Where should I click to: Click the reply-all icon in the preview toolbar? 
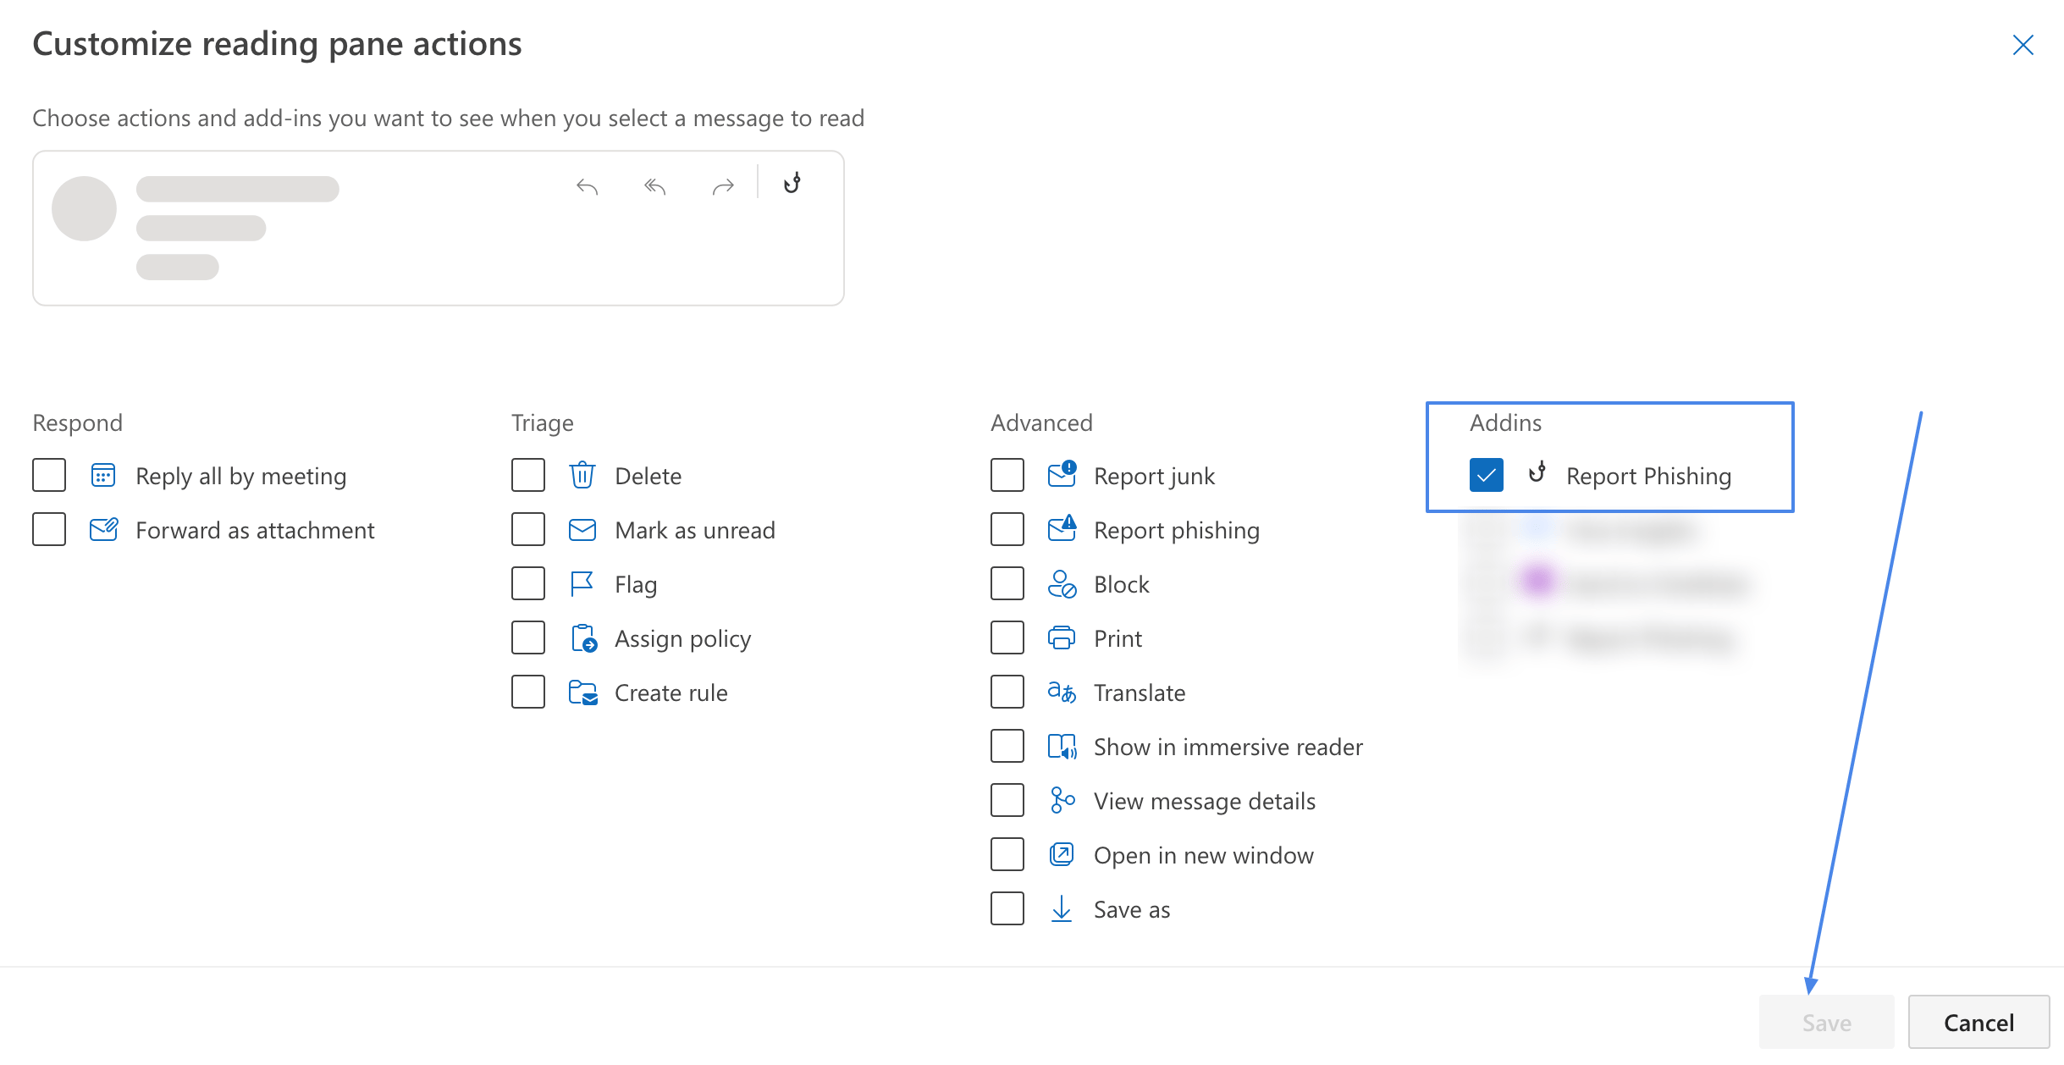pos(655,186)
